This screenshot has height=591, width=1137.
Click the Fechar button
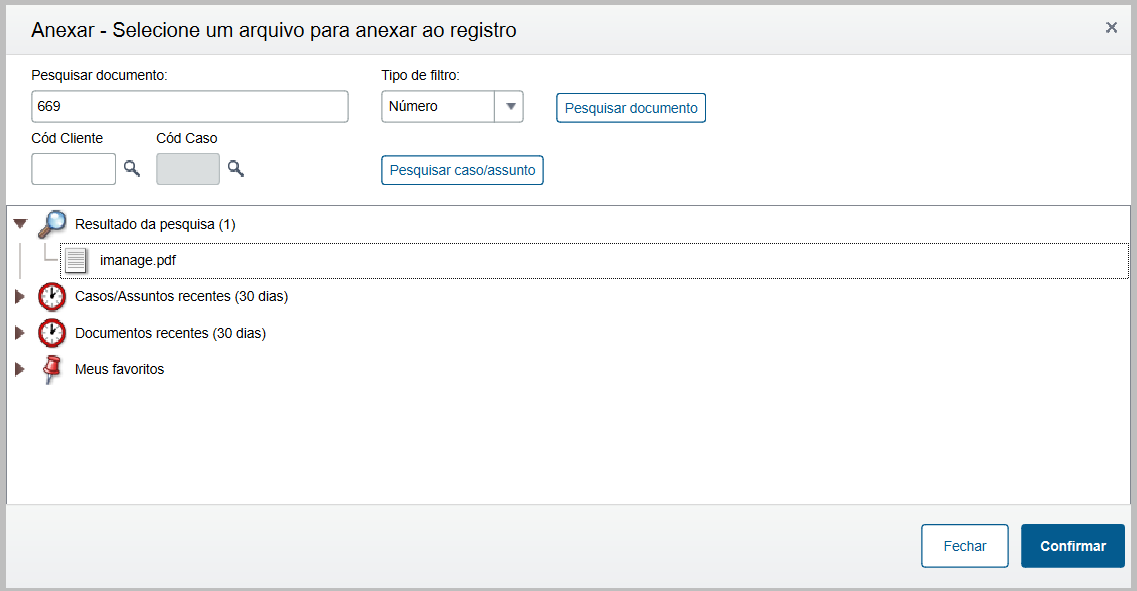coord(964,546)
